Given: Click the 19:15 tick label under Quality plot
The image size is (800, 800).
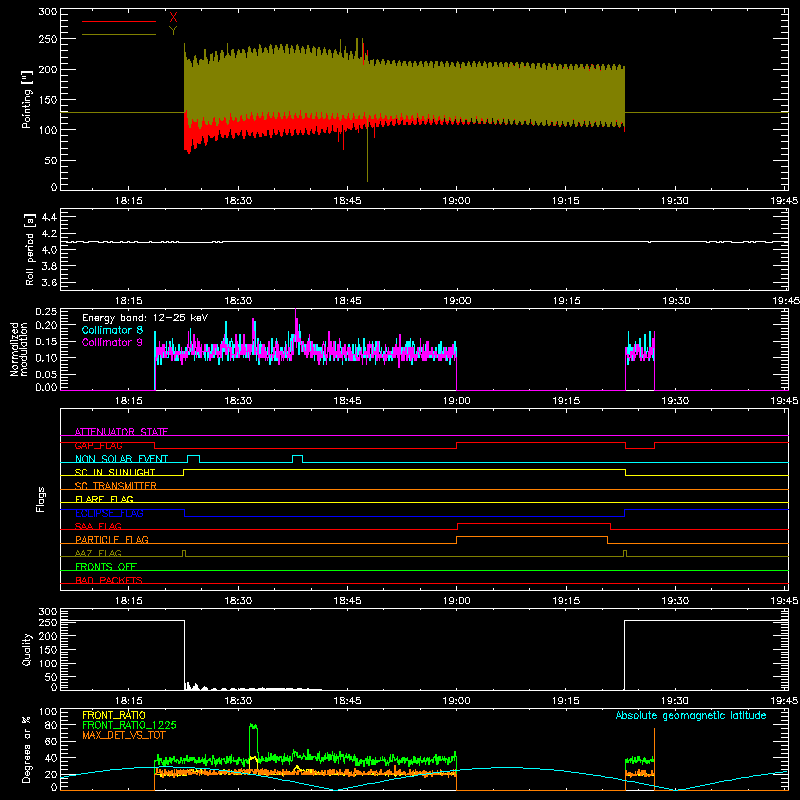Looking at the screenshot, I should click(566, 701).
